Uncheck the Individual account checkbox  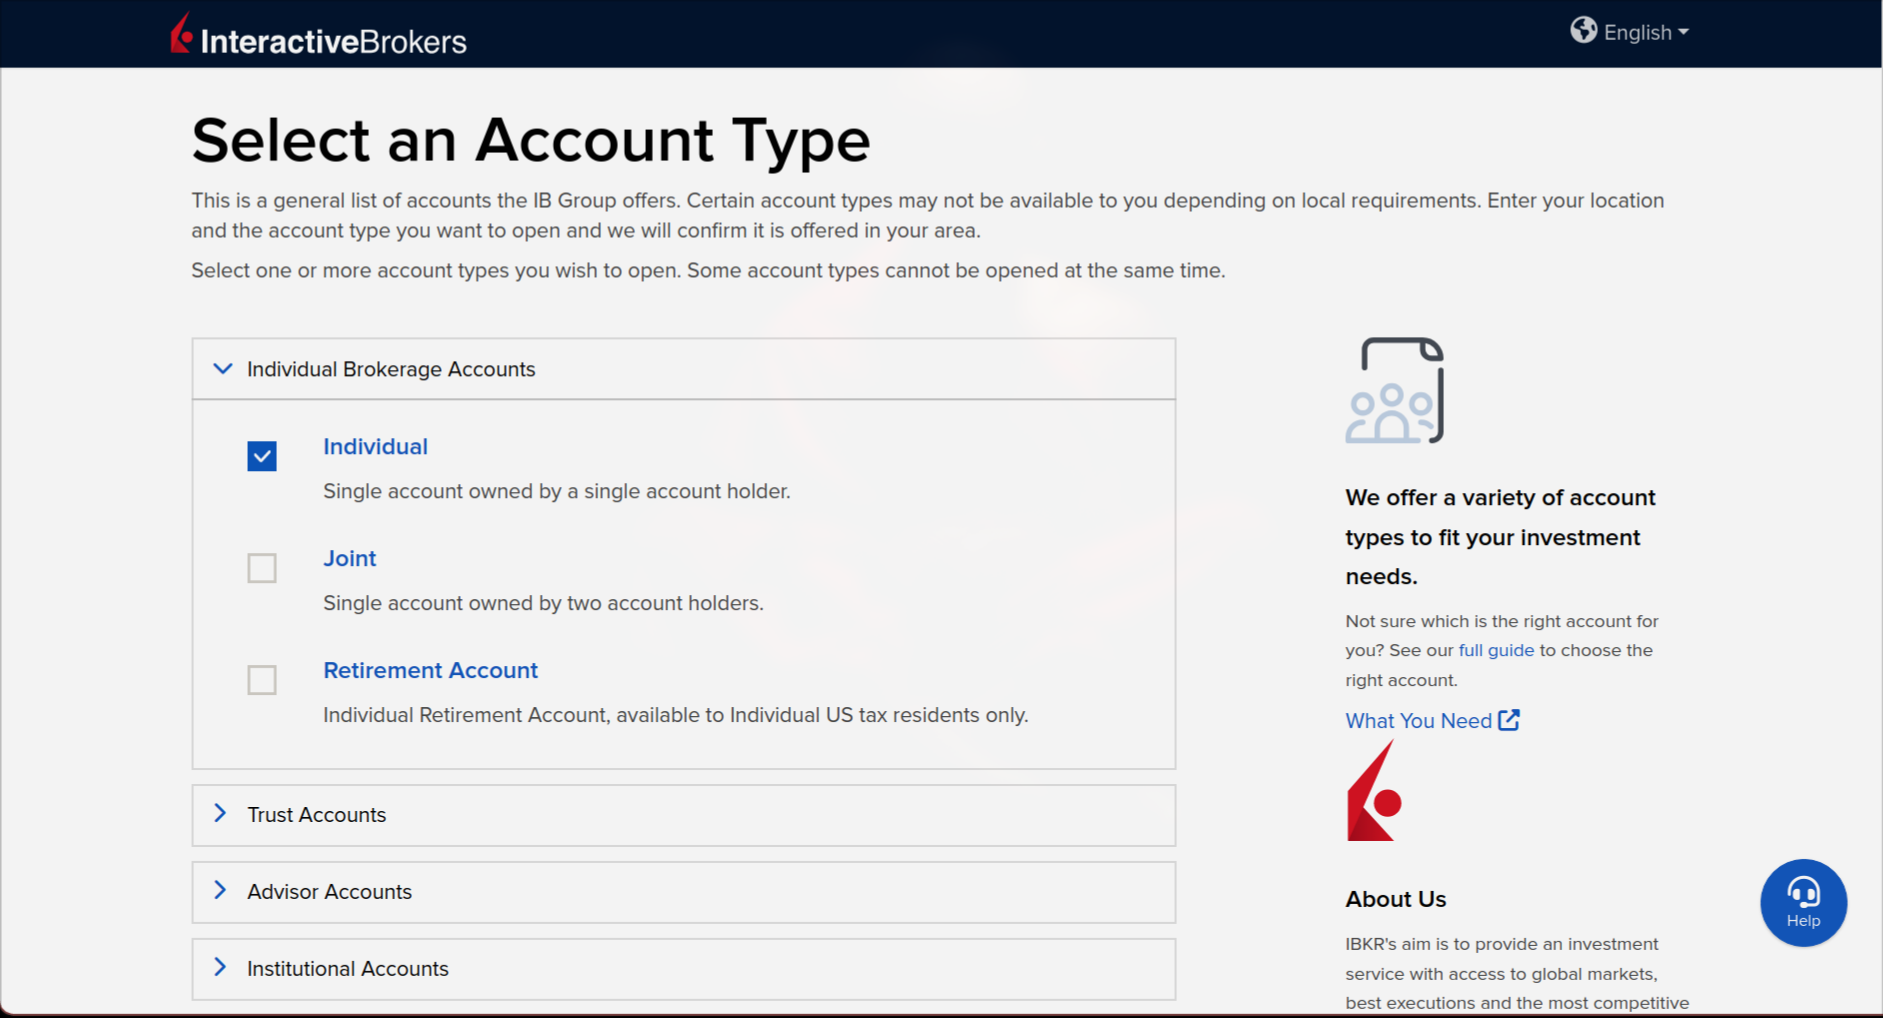click(x=262, y=456)
